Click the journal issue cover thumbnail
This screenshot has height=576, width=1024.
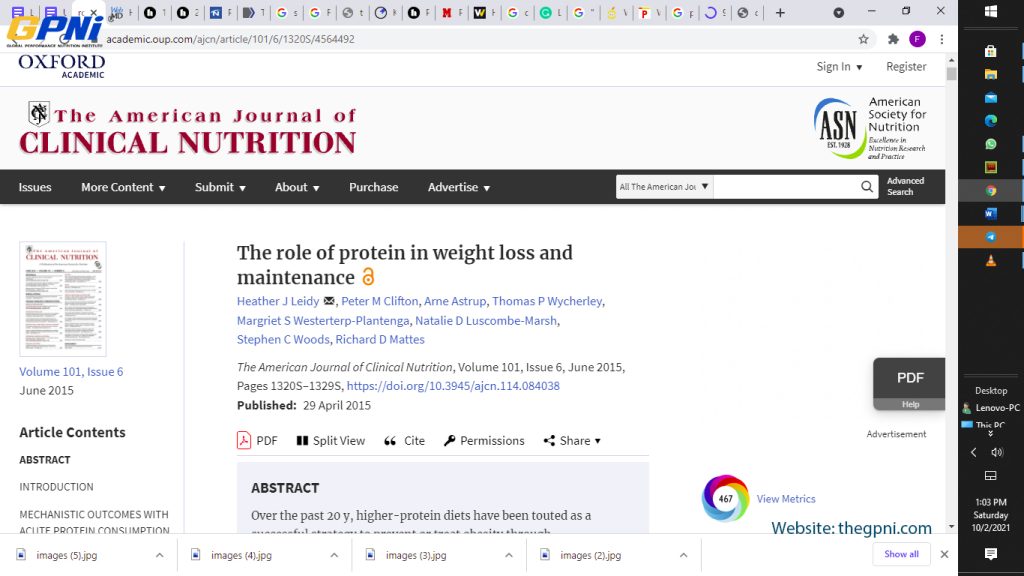point(63,299)
